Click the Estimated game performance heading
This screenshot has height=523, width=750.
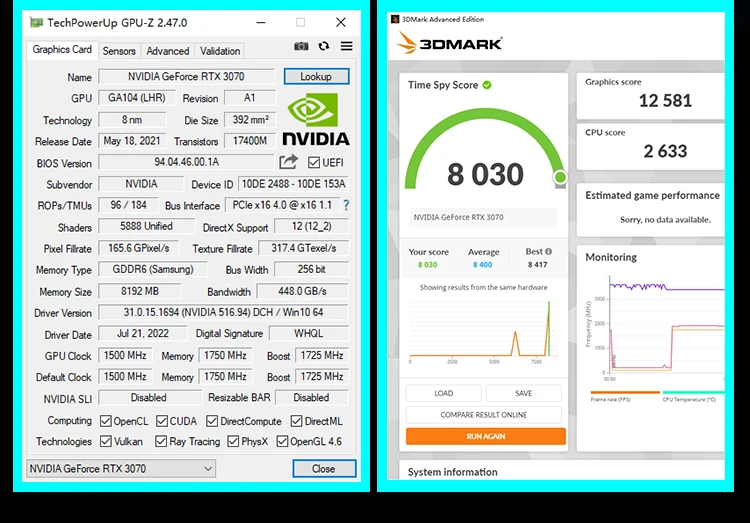click(x=652, y=195)
